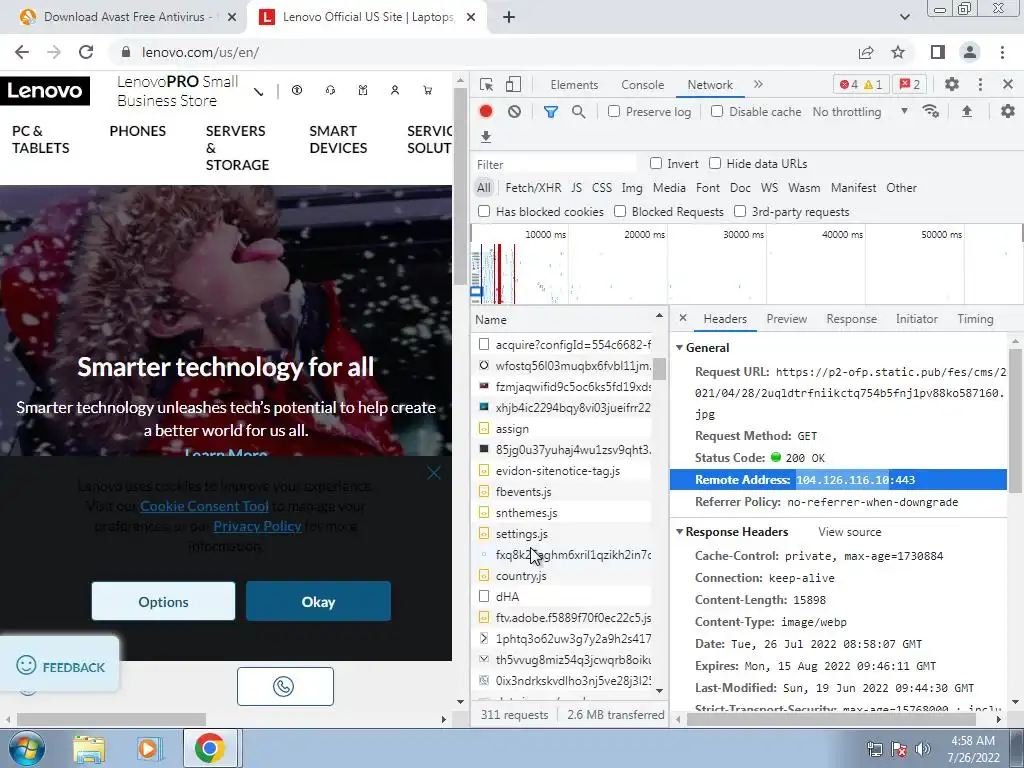Collapse the General section

click(679, 348)
